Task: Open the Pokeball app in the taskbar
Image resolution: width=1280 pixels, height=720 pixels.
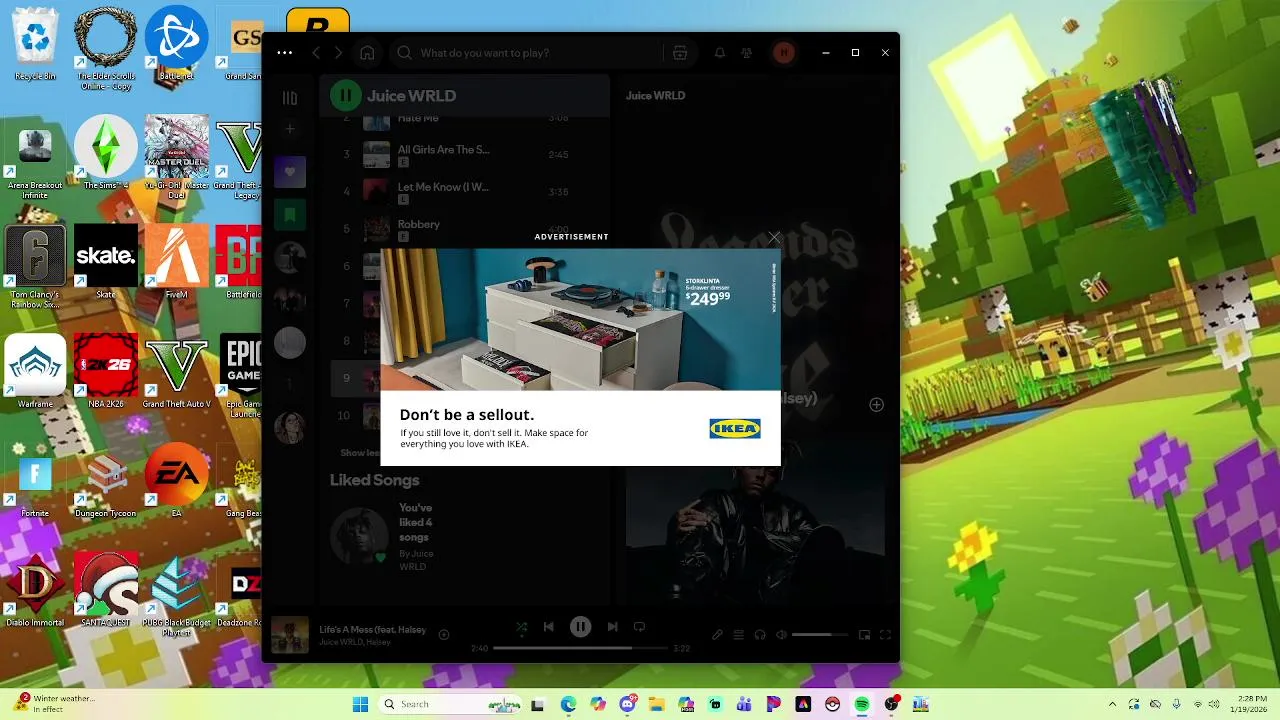Action: click(832, 704)
